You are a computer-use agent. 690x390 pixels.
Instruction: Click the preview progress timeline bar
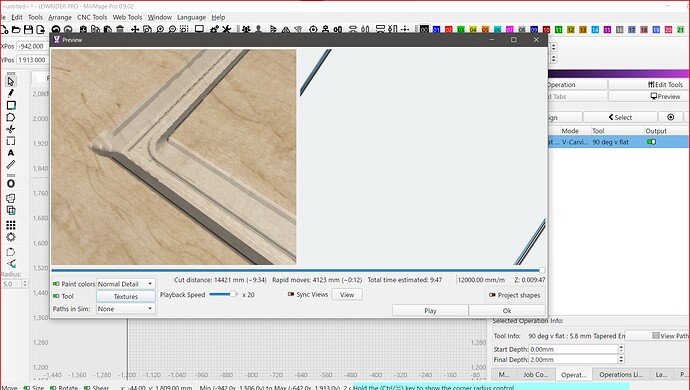point(298,270)
